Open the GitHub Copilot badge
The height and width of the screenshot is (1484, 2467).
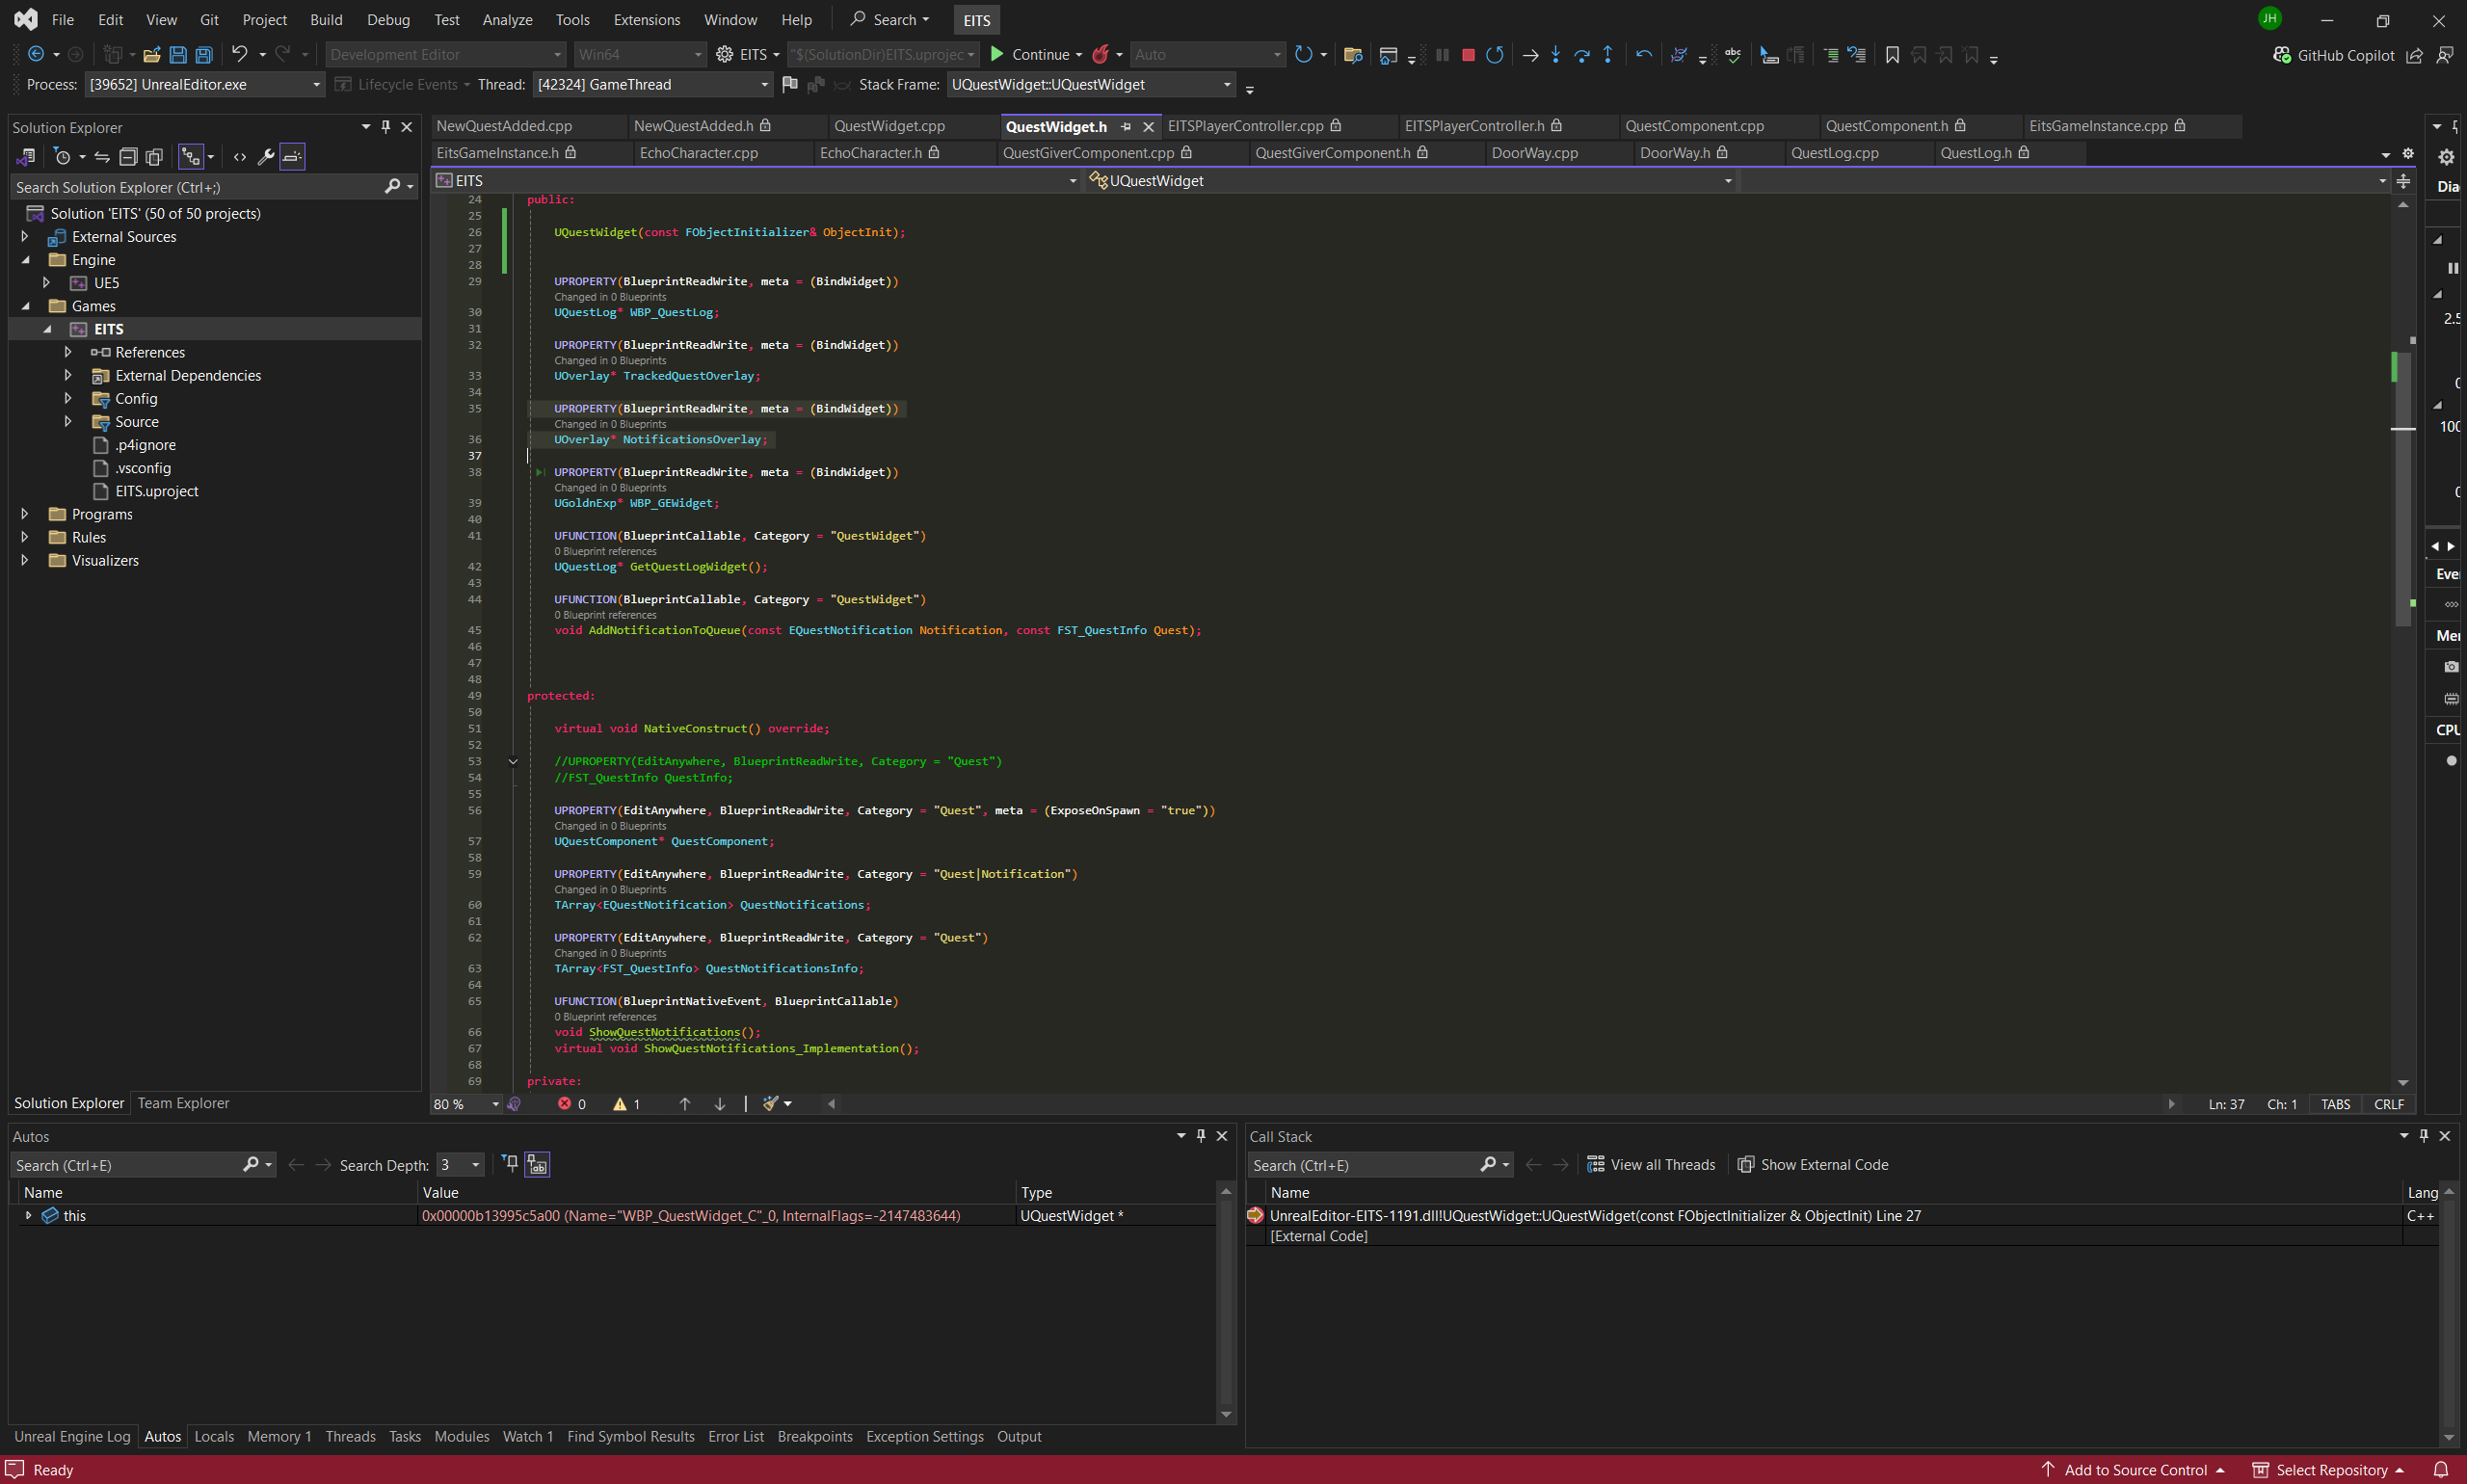coord(2333,55)
